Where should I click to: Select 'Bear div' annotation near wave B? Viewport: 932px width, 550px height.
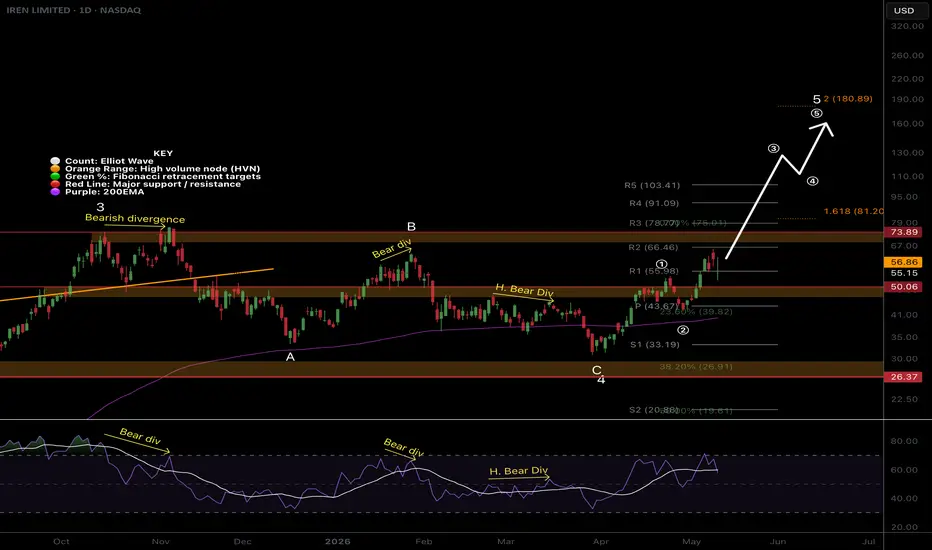pos(392,248)
